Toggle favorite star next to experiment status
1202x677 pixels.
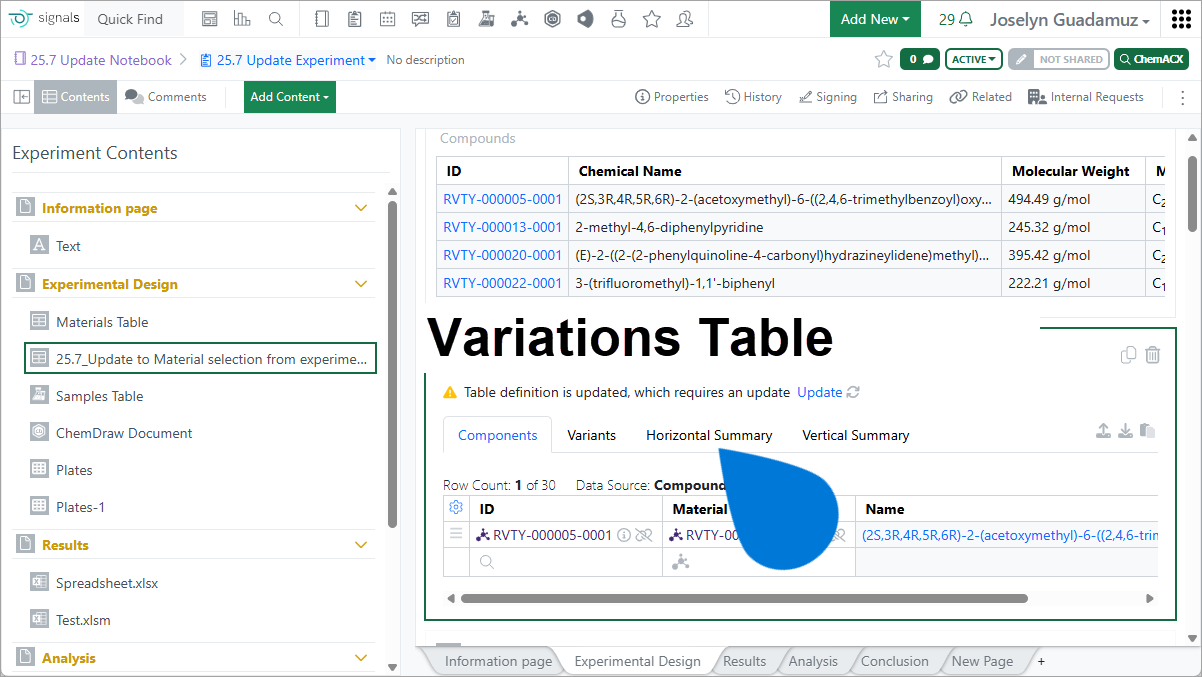point(883,60)
